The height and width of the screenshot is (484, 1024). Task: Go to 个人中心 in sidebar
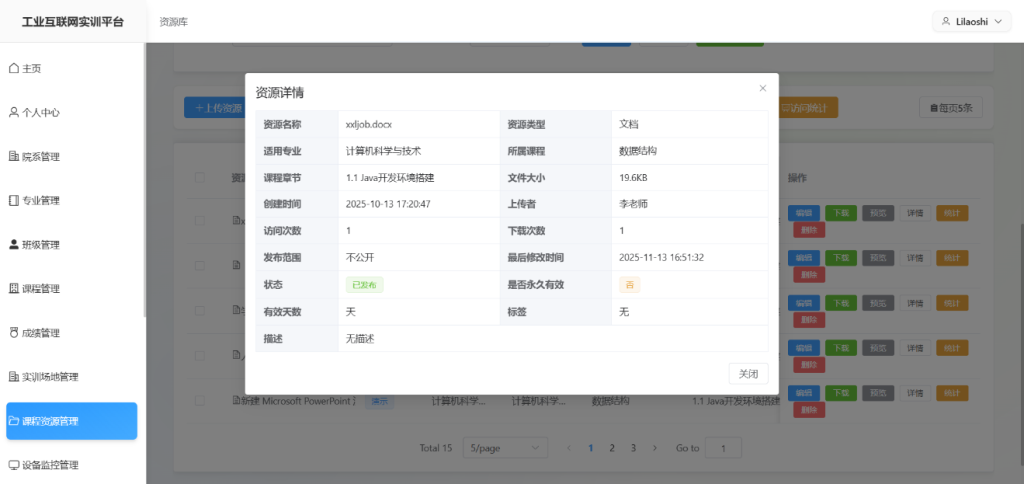[40, 112]
